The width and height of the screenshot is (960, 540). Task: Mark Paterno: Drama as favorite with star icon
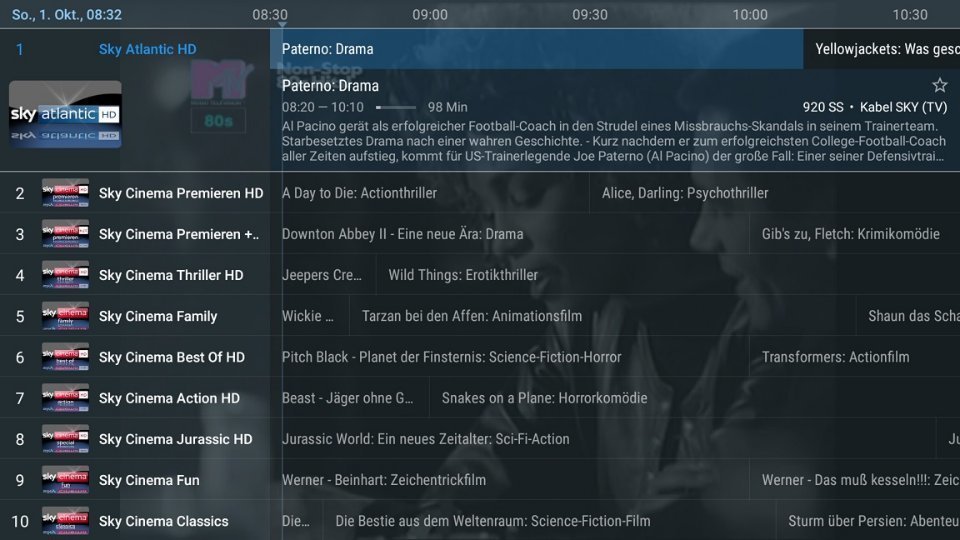point(939,85)
